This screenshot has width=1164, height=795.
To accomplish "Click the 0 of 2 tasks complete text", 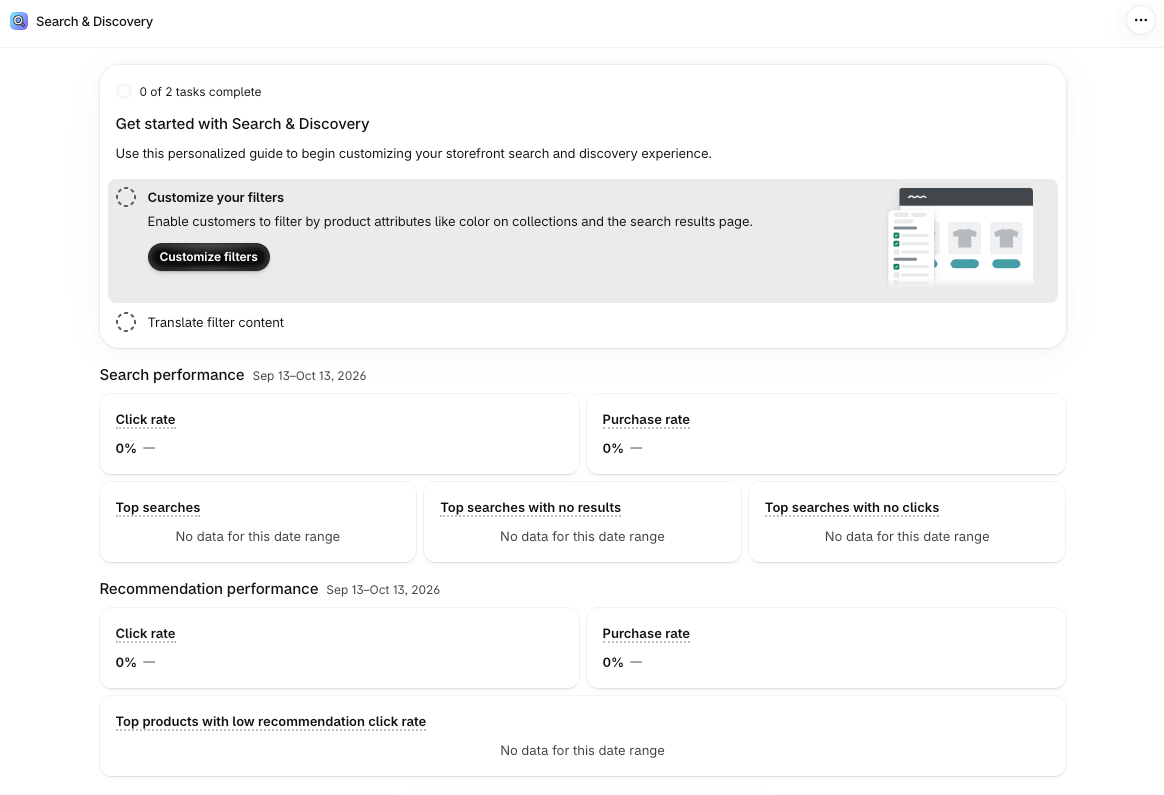I will (200, 92).
